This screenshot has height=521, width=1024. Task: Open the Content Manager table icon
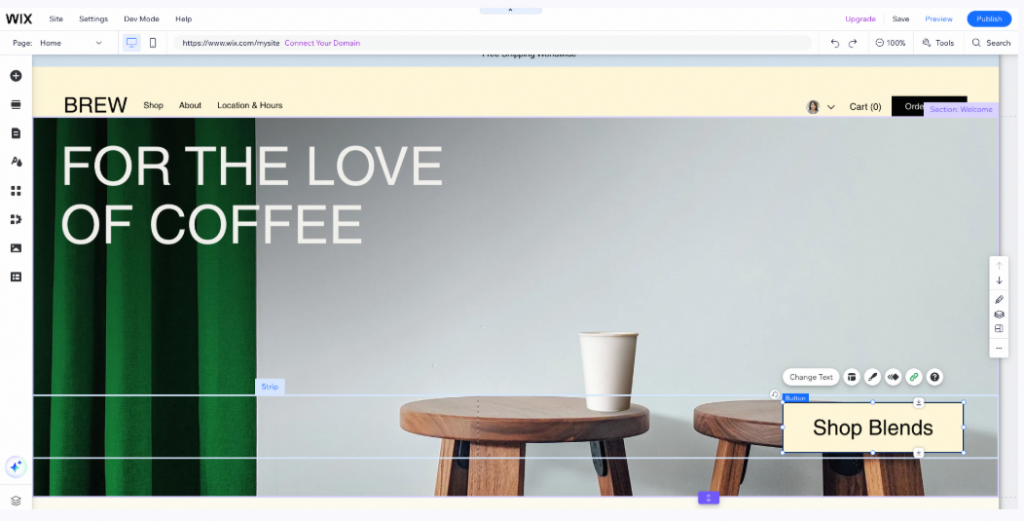16,277
